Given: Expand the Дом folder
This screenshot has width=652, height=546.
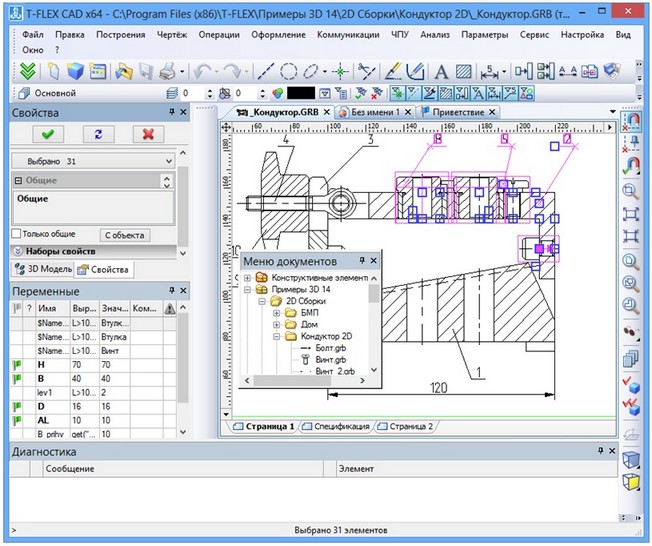Looking at the screenshot, I should click(x=277, y=324).
